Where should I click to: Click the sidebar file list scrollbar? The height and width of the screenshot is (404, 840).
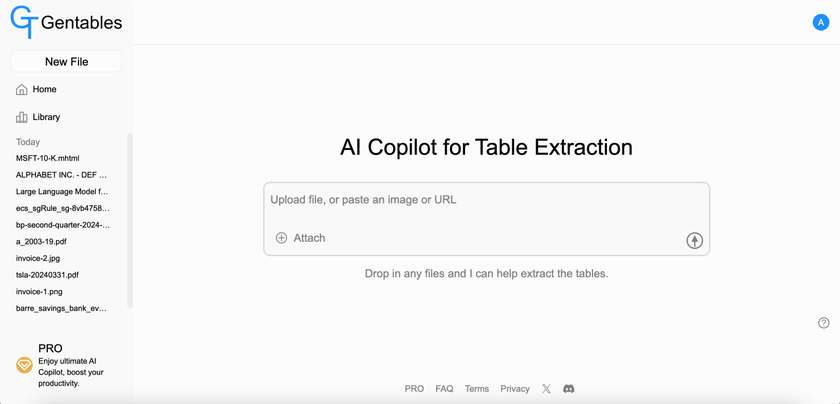click(130, 221)
